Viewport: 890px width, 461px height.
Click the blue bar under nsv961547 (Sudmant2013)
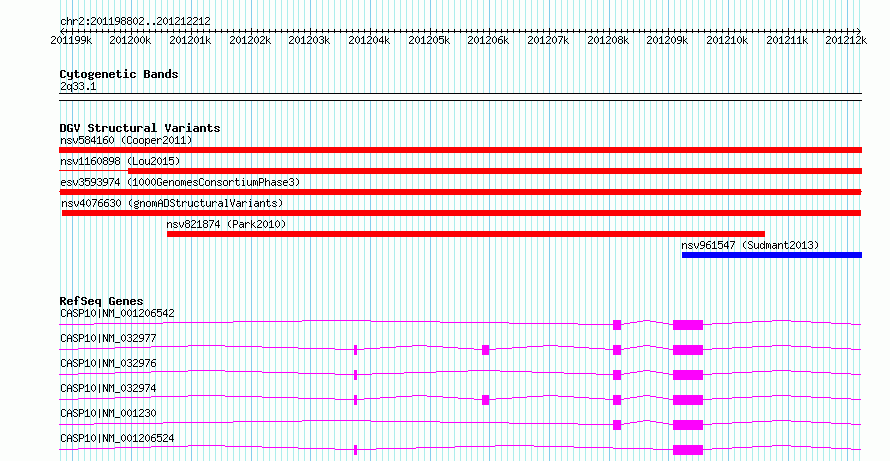point(772,255)
